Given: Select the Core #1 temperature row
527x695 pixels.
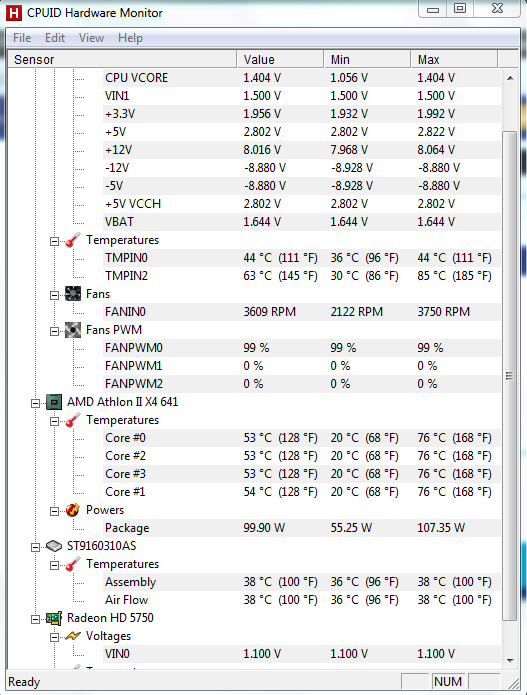Looking at the screenshot, I should (302, 492).
